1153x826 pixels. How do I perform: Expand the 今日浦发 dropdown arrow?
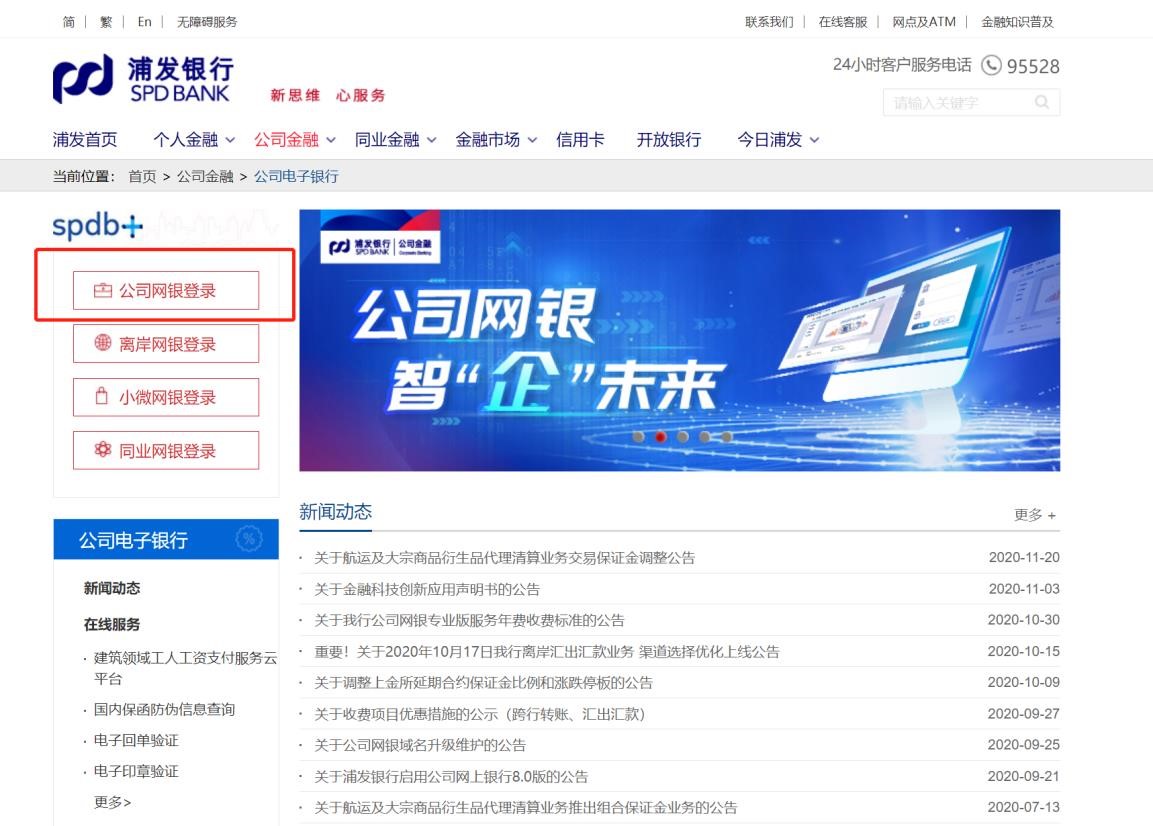tap(815, 140)
